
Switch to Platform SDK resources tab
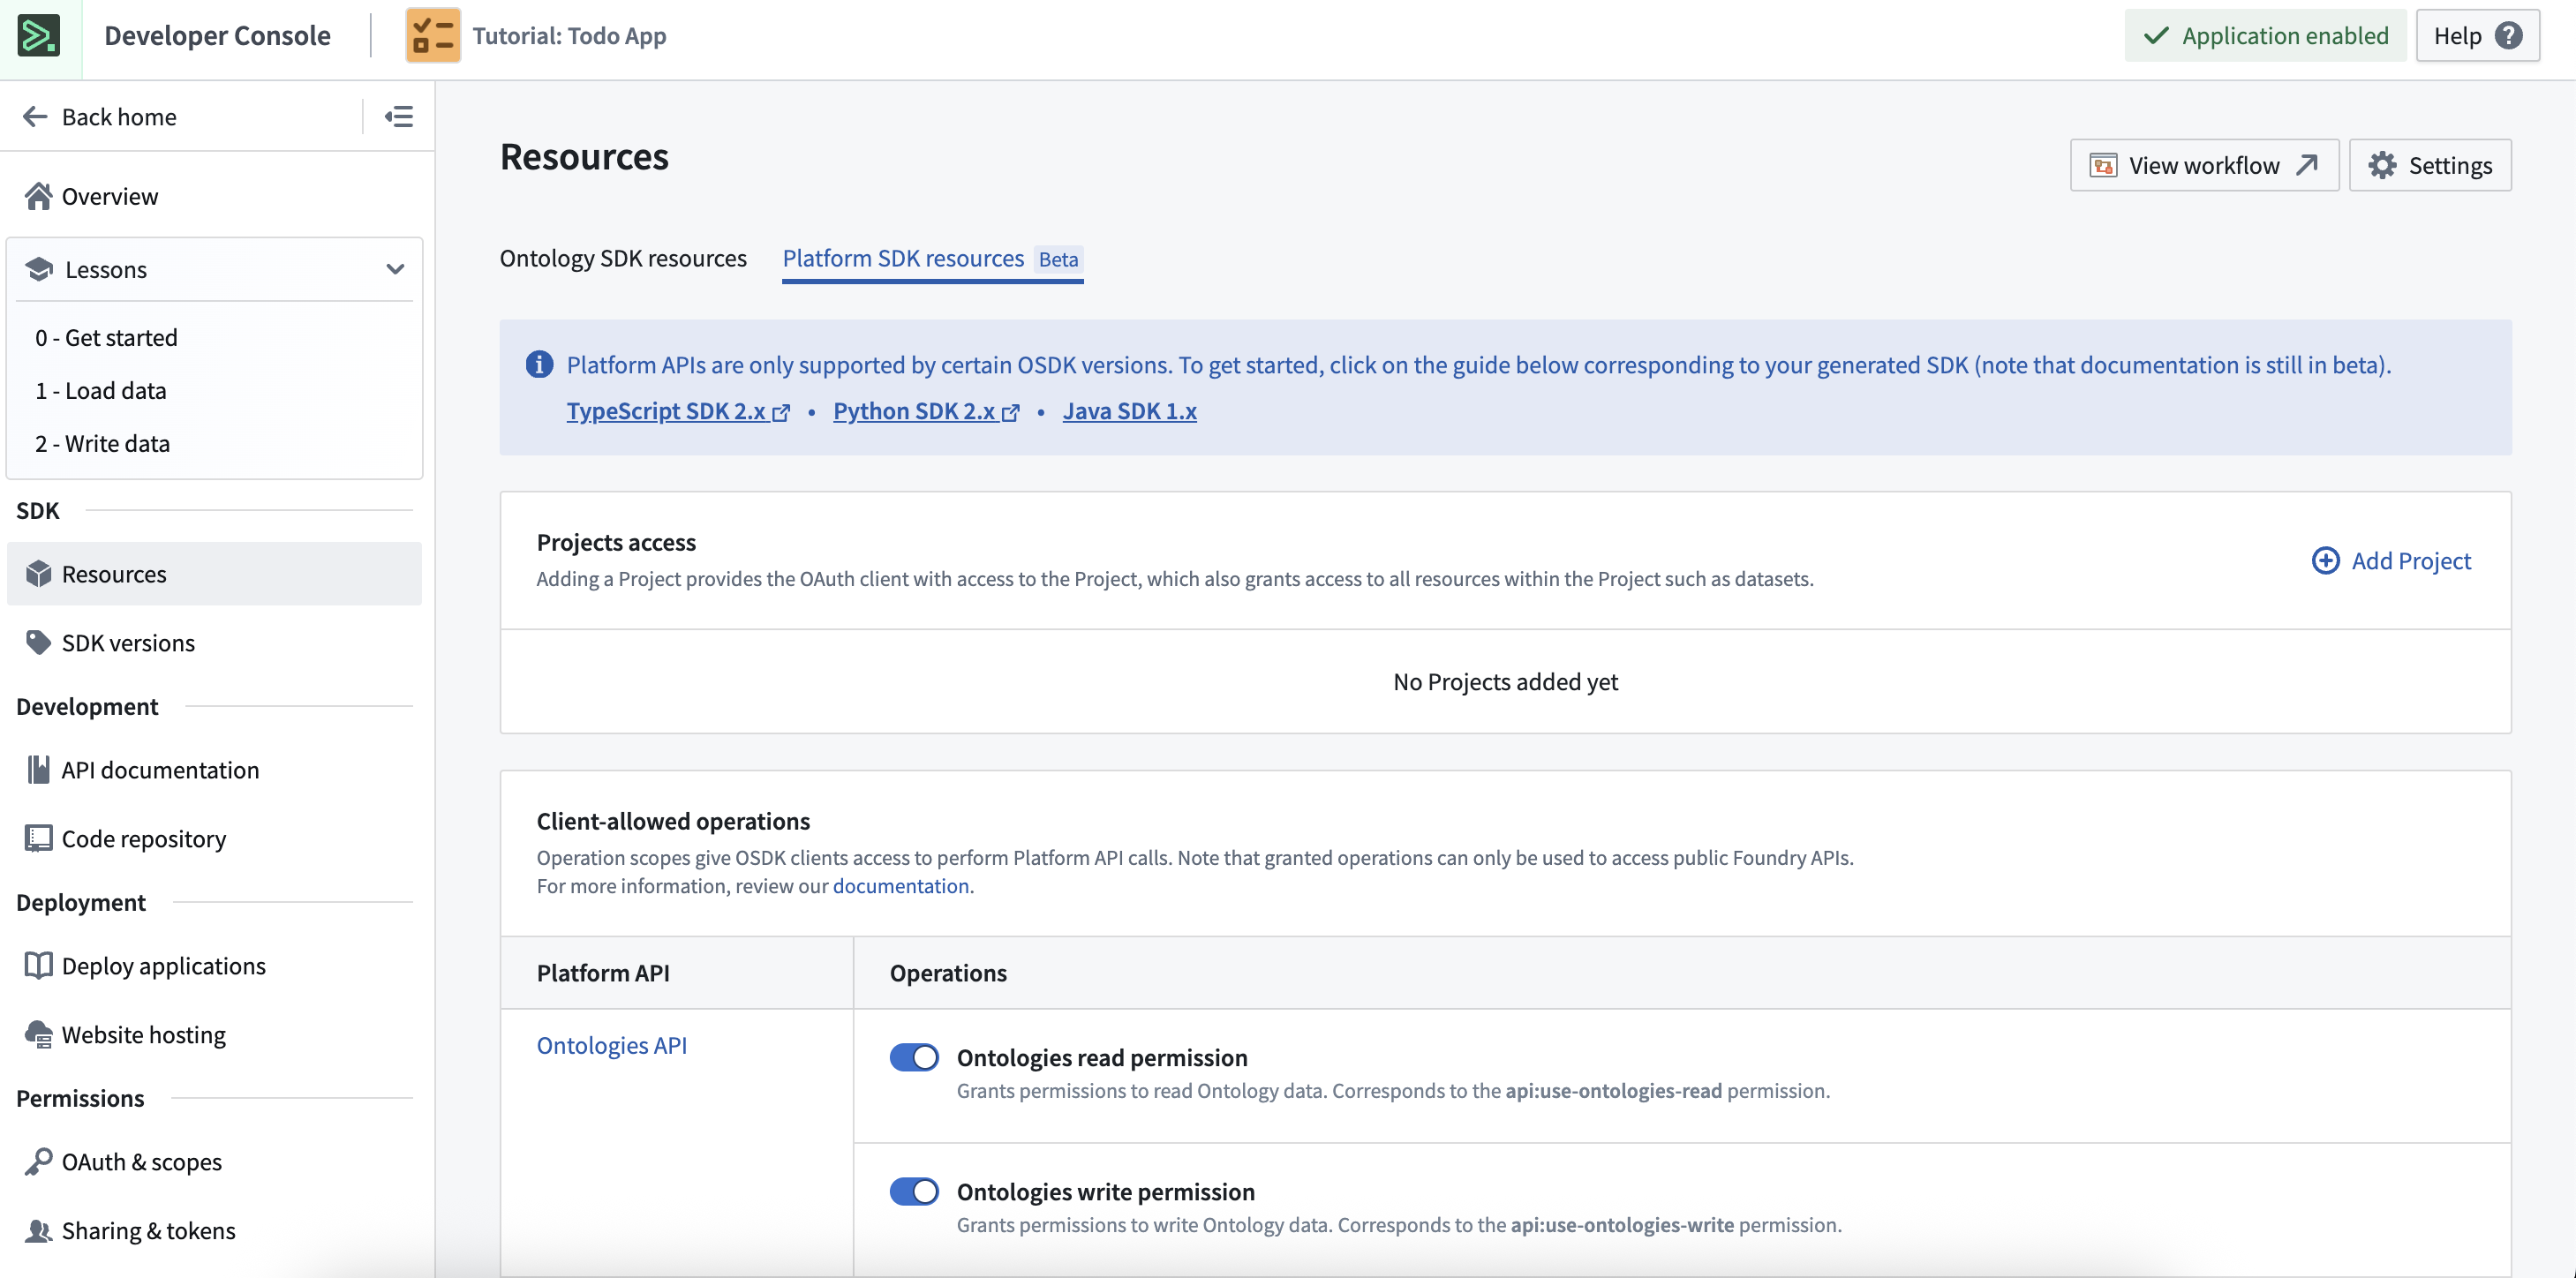click(x=904, y=258)
